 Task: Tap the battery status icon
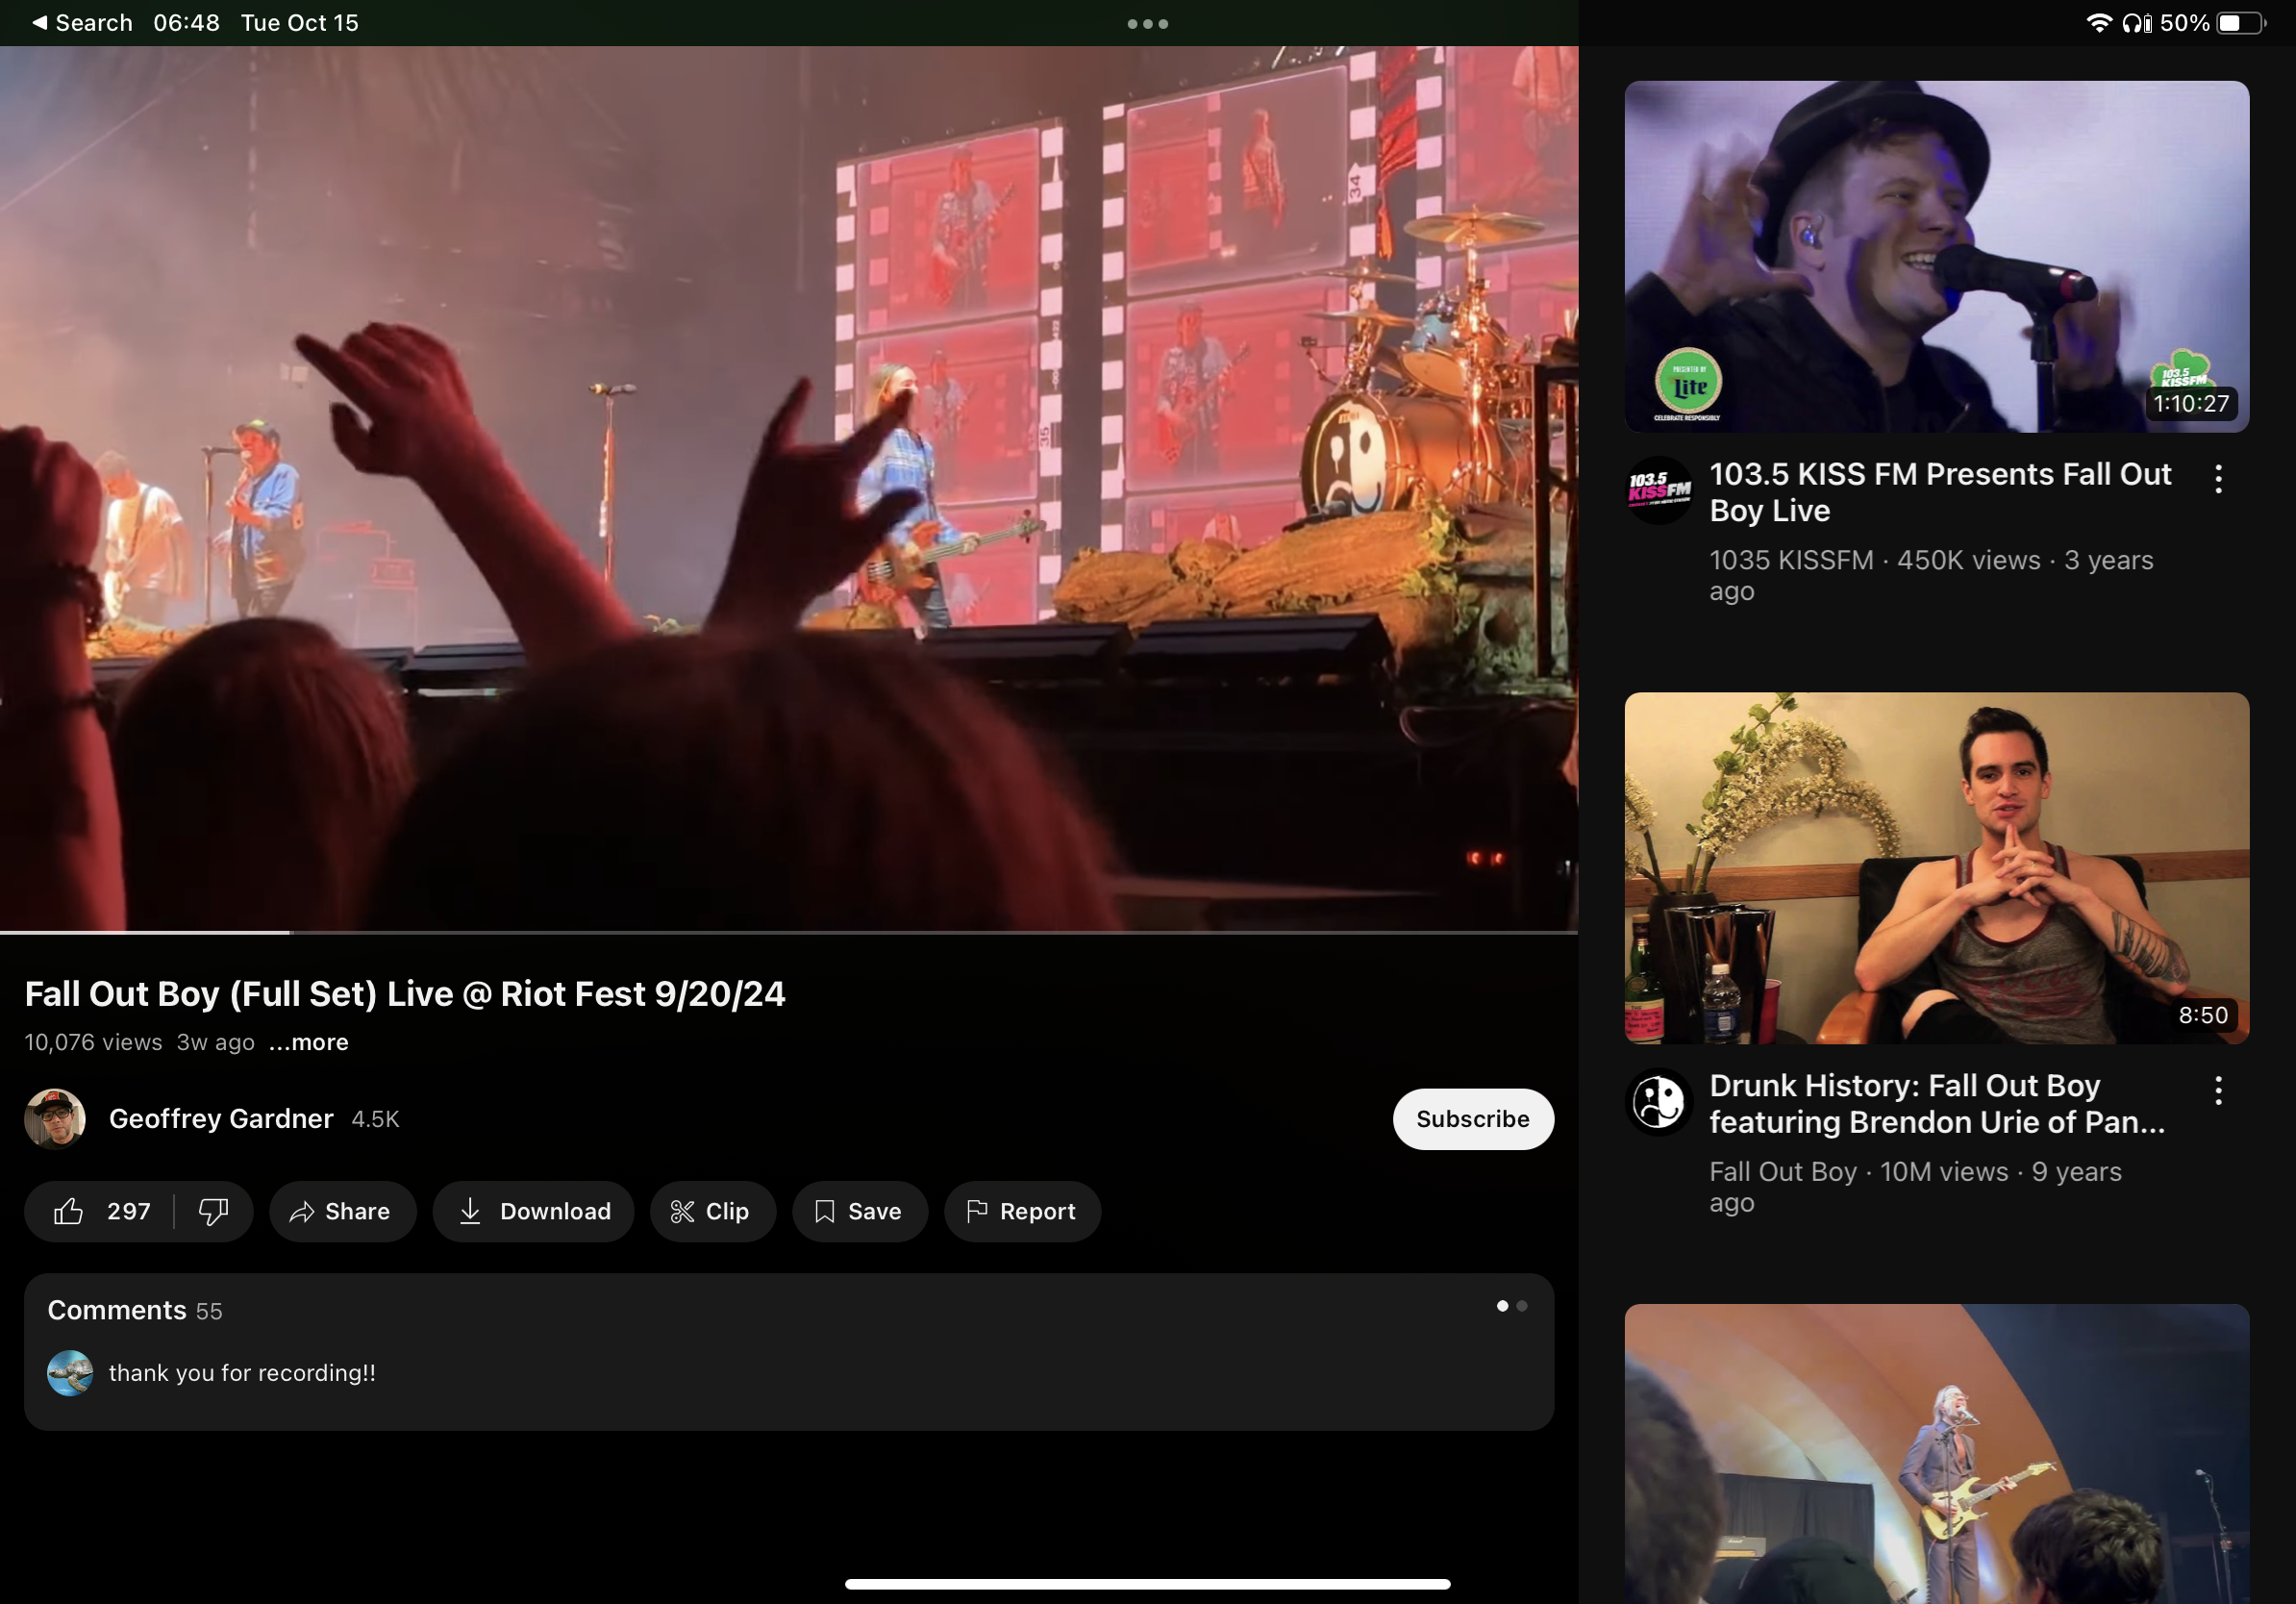tap(2241, 22)
